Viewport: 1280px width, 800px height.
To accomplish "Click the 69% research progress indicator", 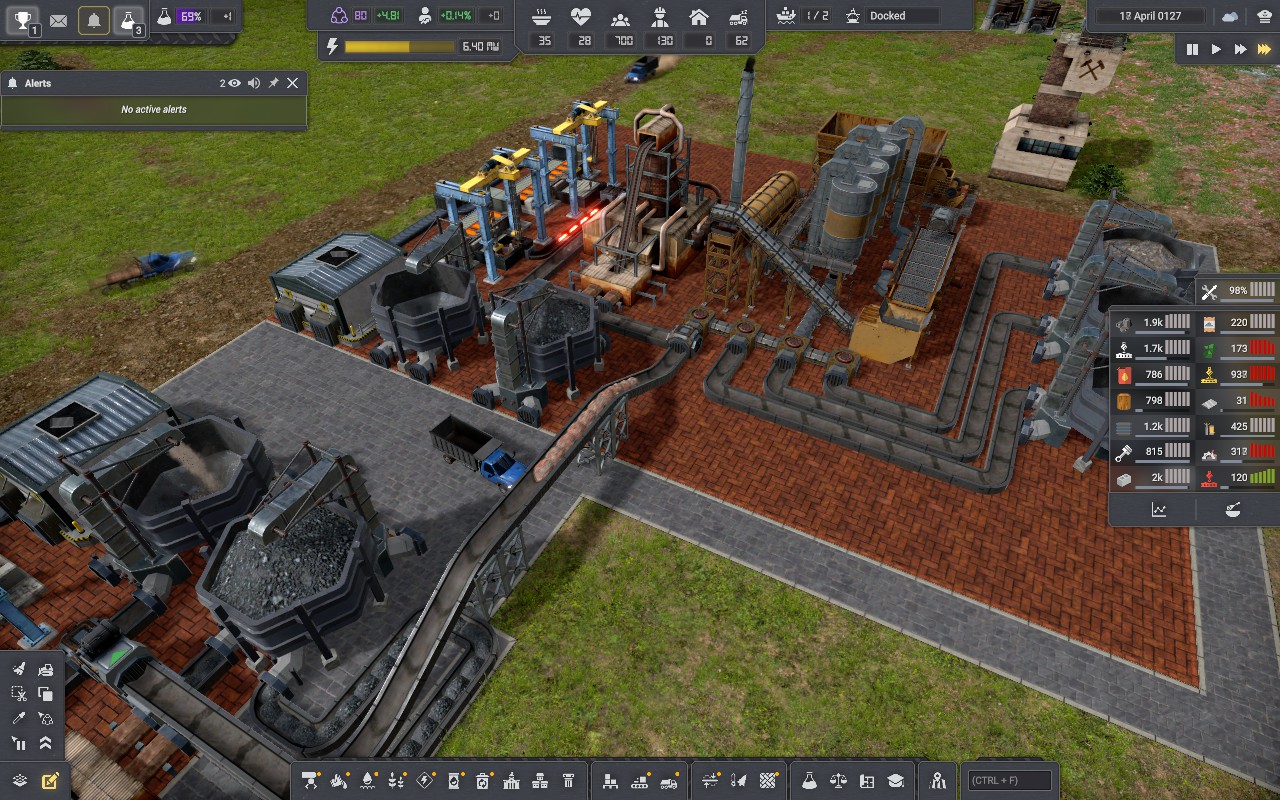I will coord(190,17).
